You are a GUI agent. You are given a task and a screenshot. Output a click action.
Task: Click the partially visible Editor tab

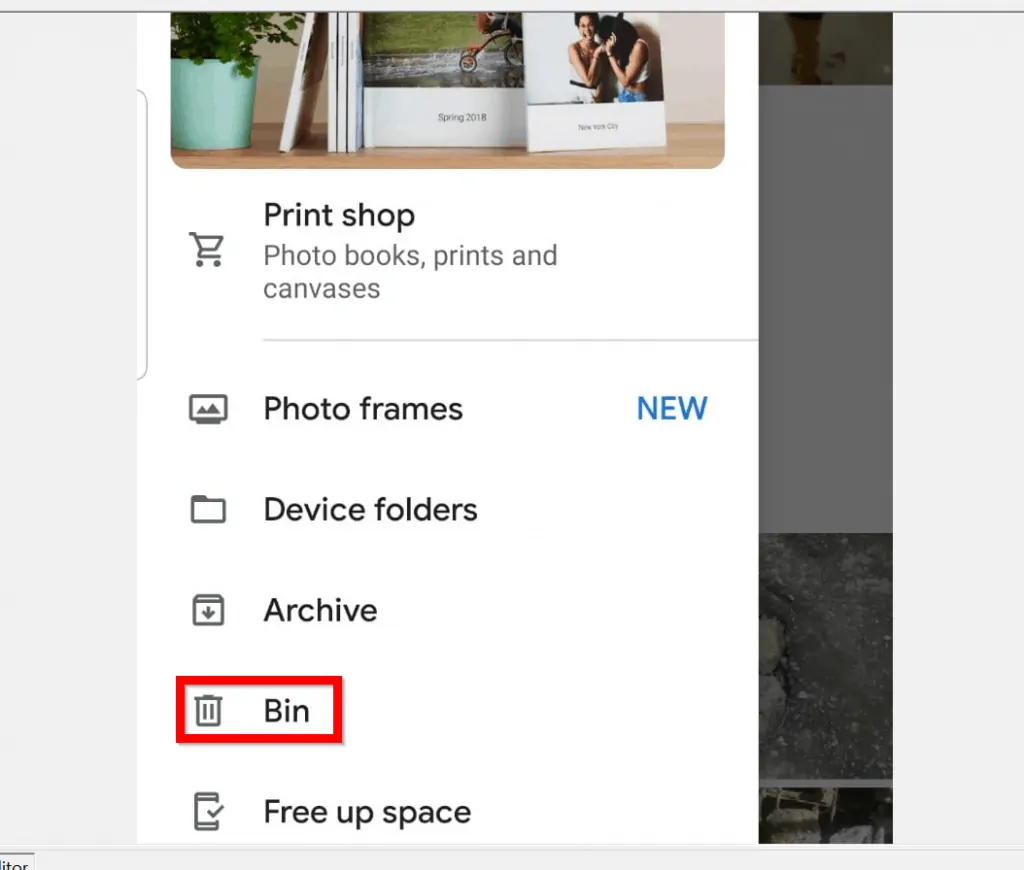click(15, 862)
